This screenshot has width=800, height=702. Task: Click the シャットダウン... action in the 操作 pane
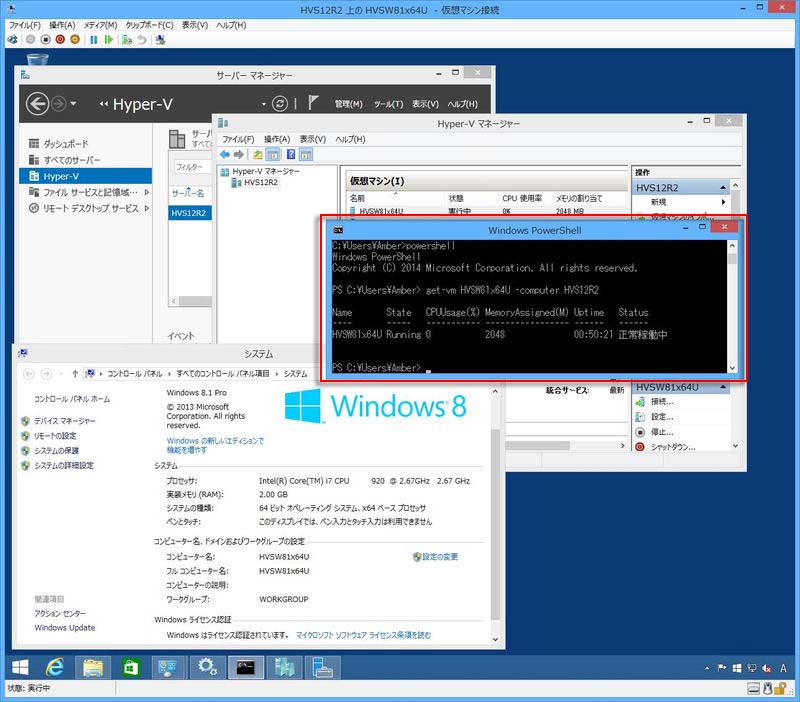(x=673, y=447)
